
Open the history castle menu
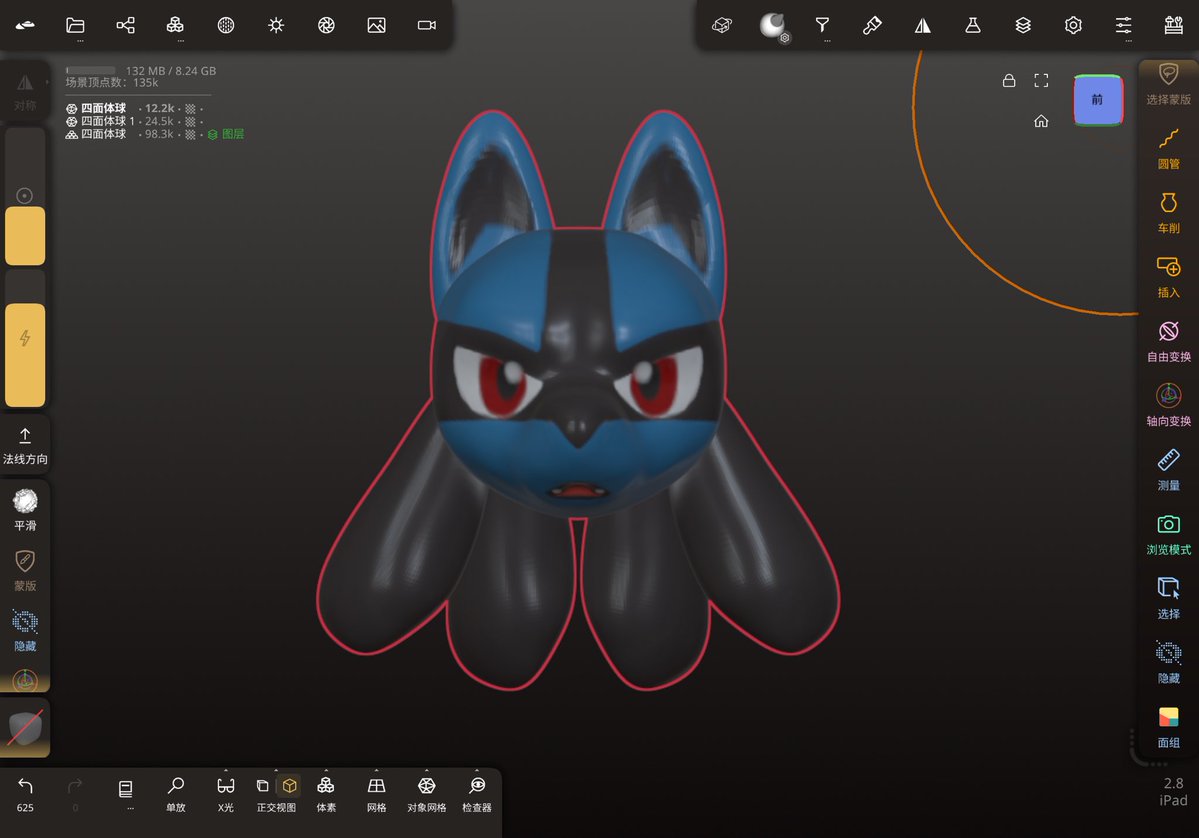(1174, 25)
